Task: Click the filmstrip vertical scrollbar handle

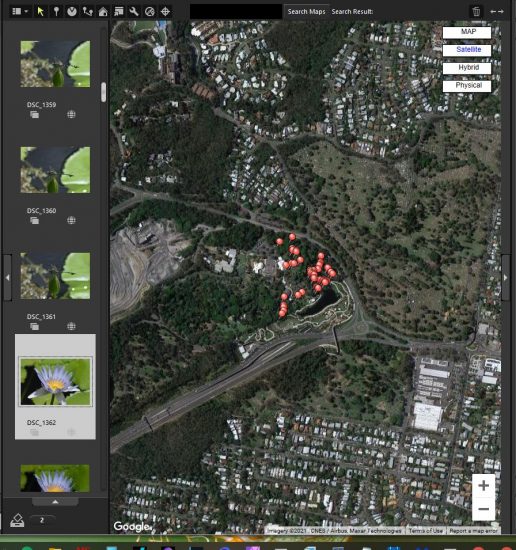Action: pos(103,92)
